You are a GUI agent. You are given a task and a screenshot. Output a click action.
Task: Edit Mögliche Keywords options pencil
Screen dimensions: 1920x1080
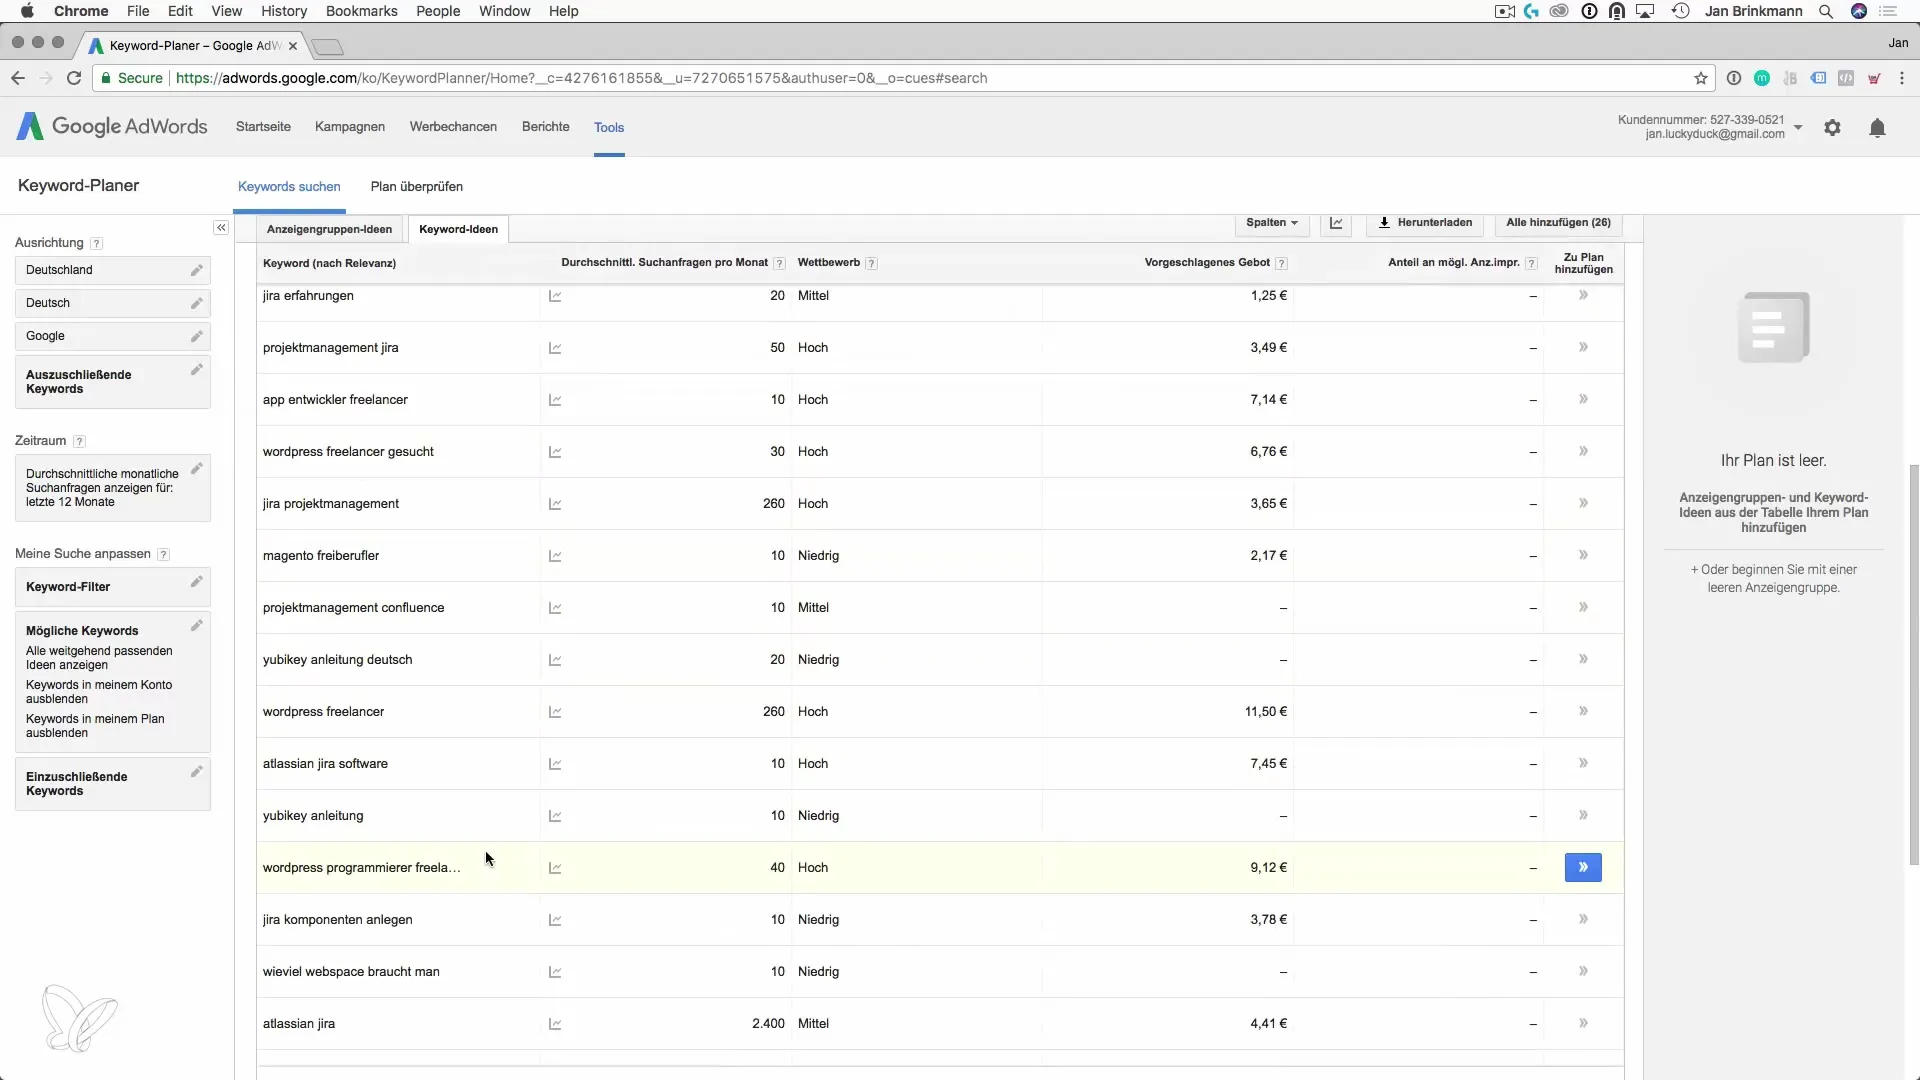tap(197, 626)
